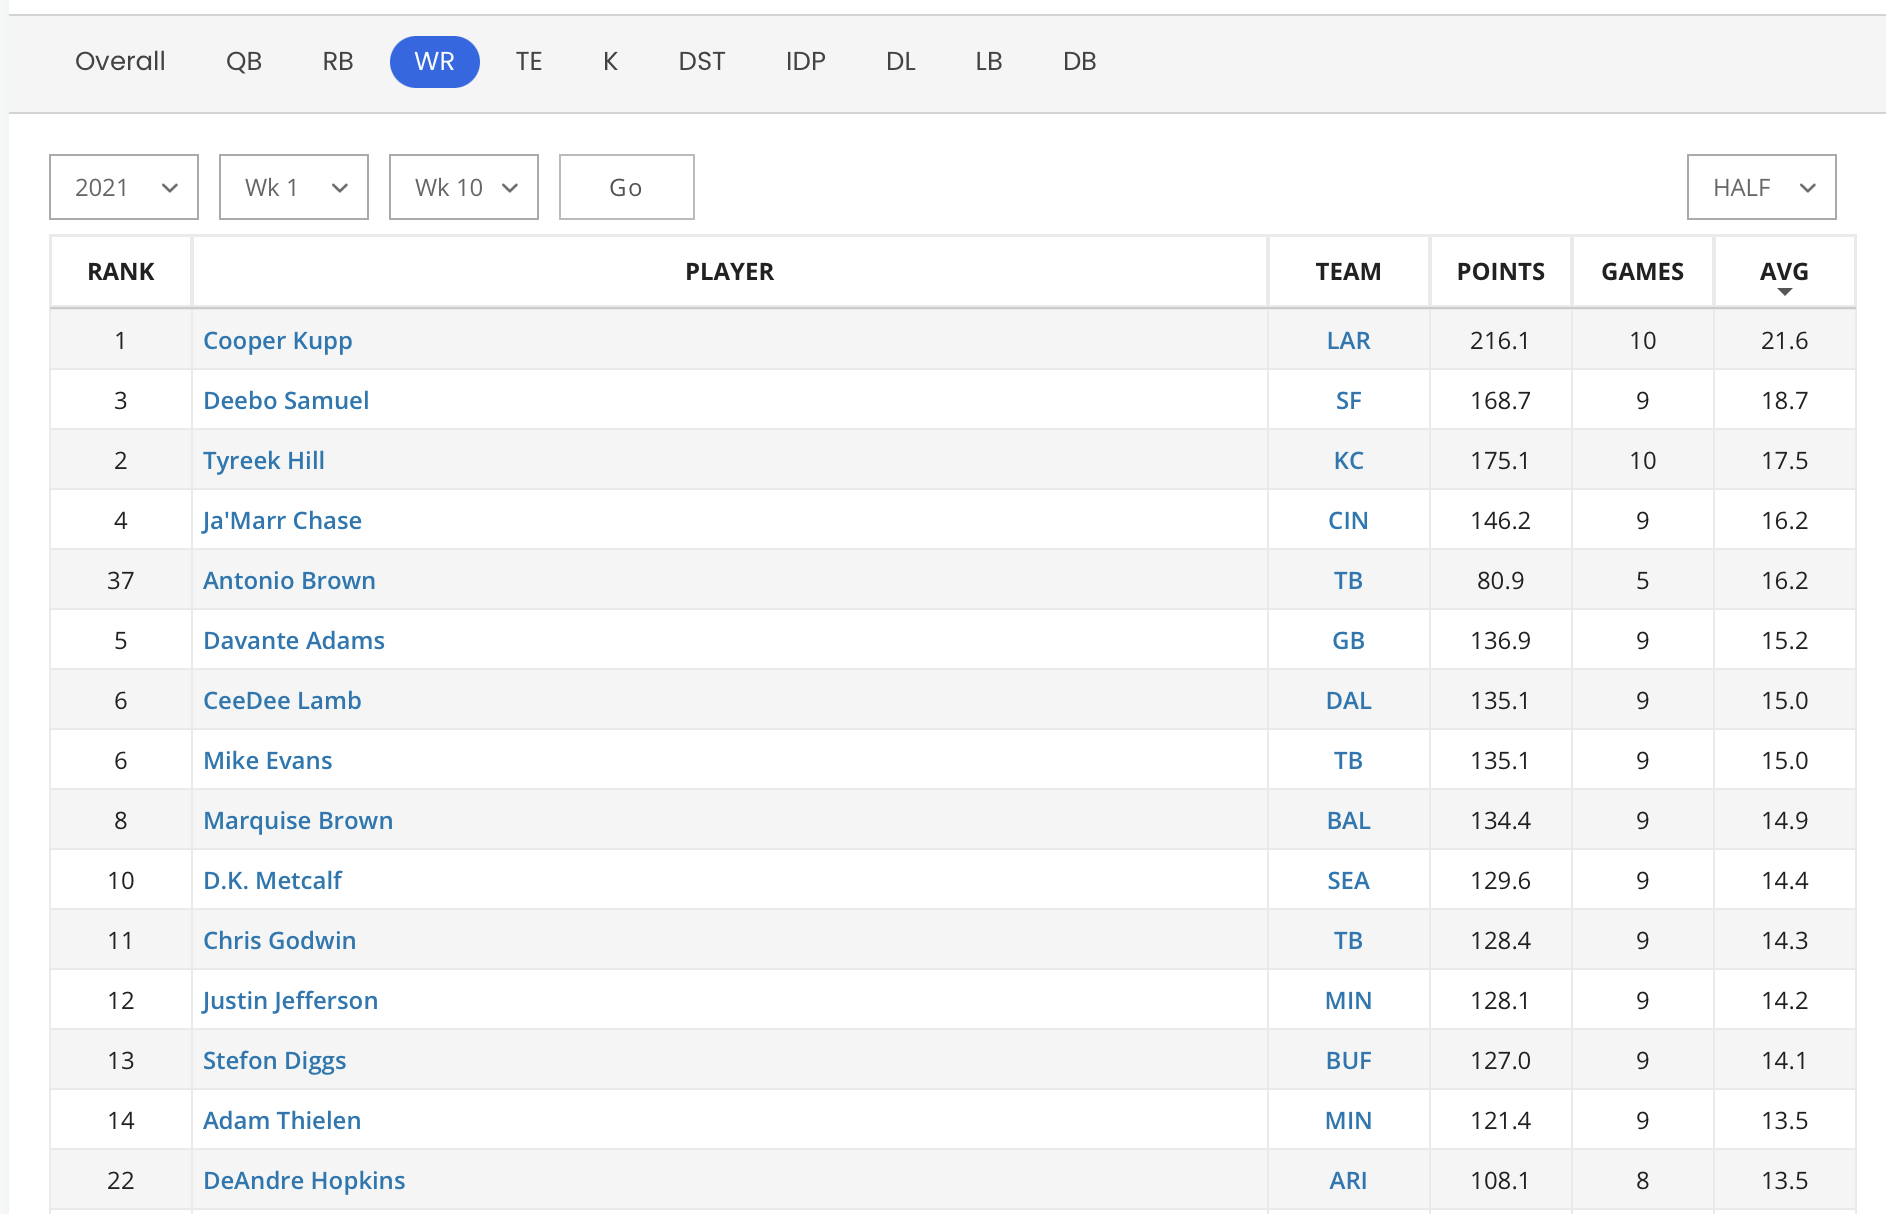Viewport: 1886px width, 1214px height.
Task: Select the DST tab
Action: point(702,61)
